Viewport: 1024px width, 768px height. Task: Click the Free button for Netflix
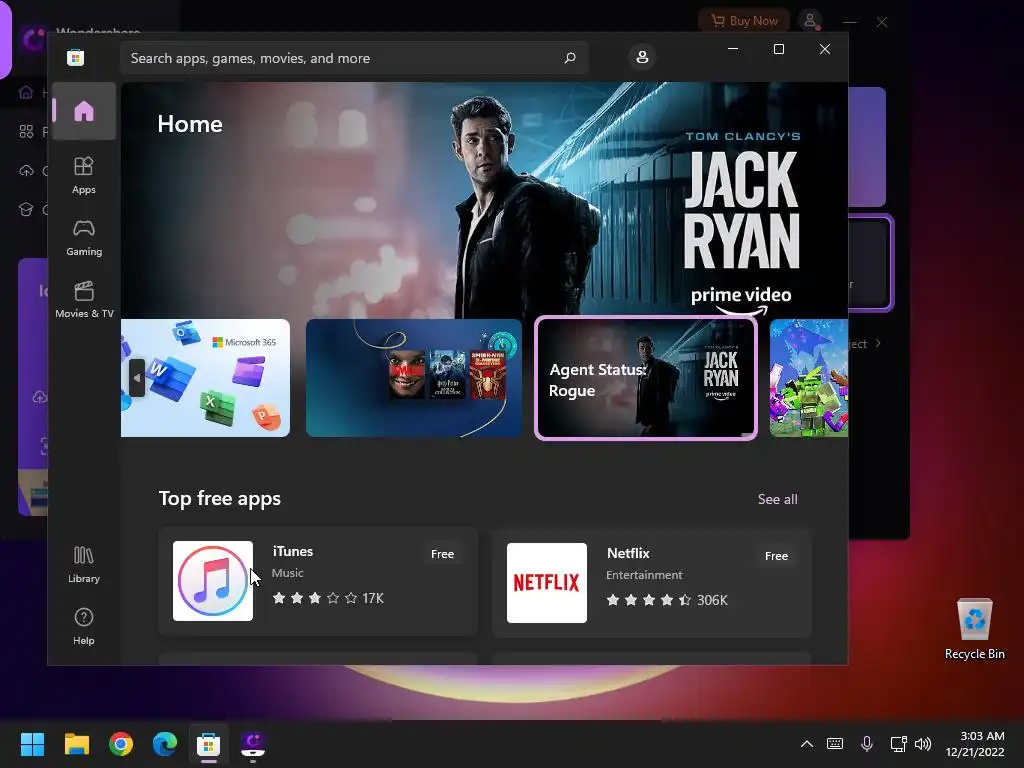pos(776,556)
